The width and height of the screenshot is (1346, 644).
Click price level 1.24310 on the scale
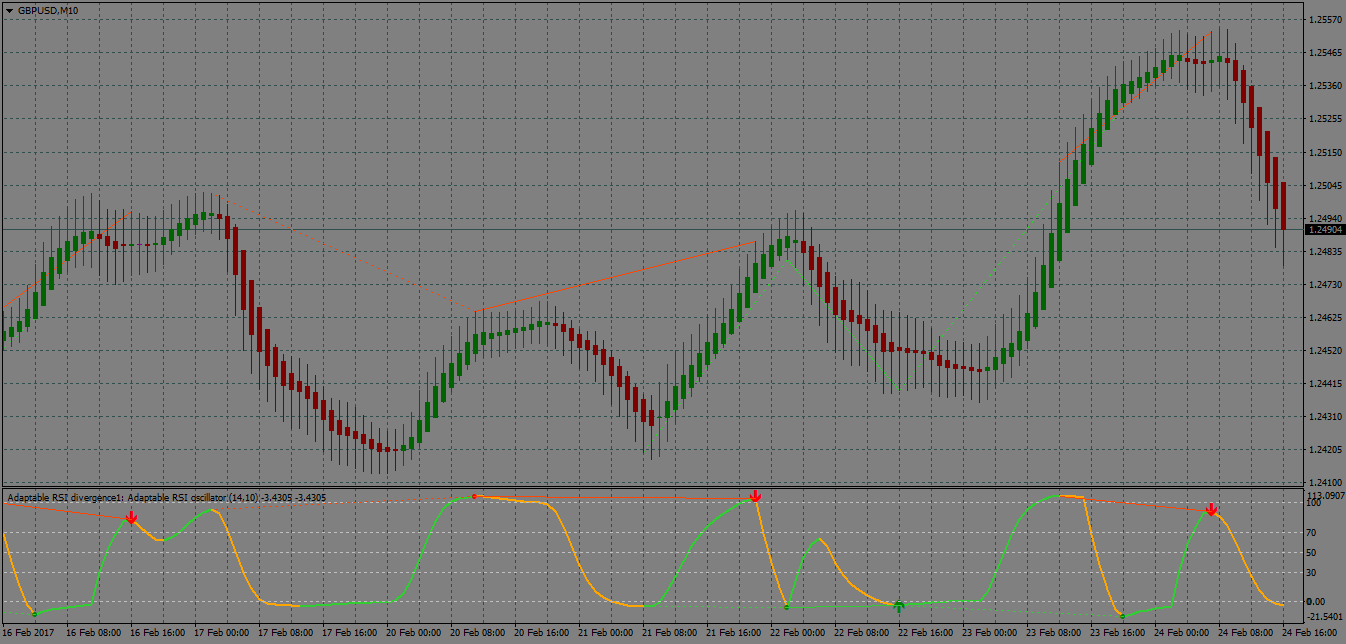click(x=1325, y=416)
